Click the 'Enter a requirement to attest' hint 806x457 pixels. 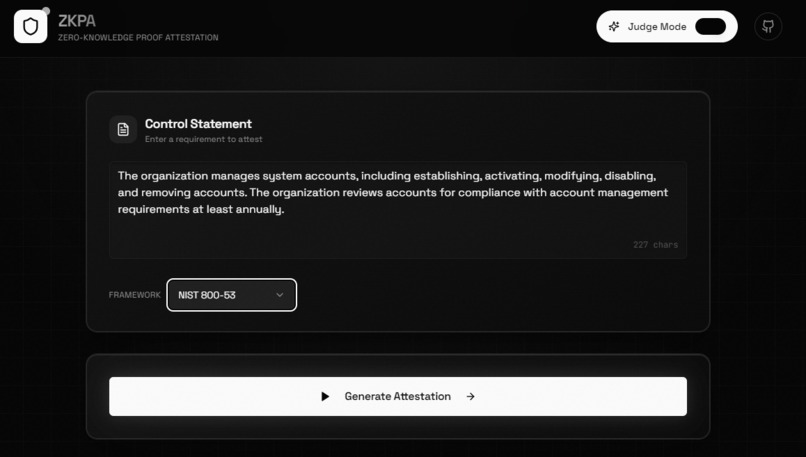(x=204, y=139)
